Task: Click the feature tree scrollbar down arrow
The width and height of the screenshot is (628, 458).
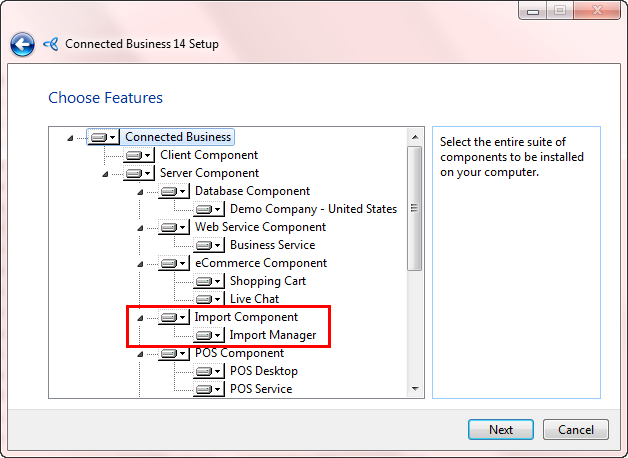Action: (414, 389)
